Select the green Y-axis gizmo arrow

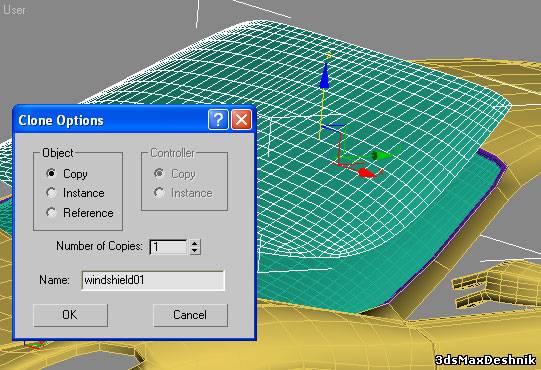(x=382, y=156)
